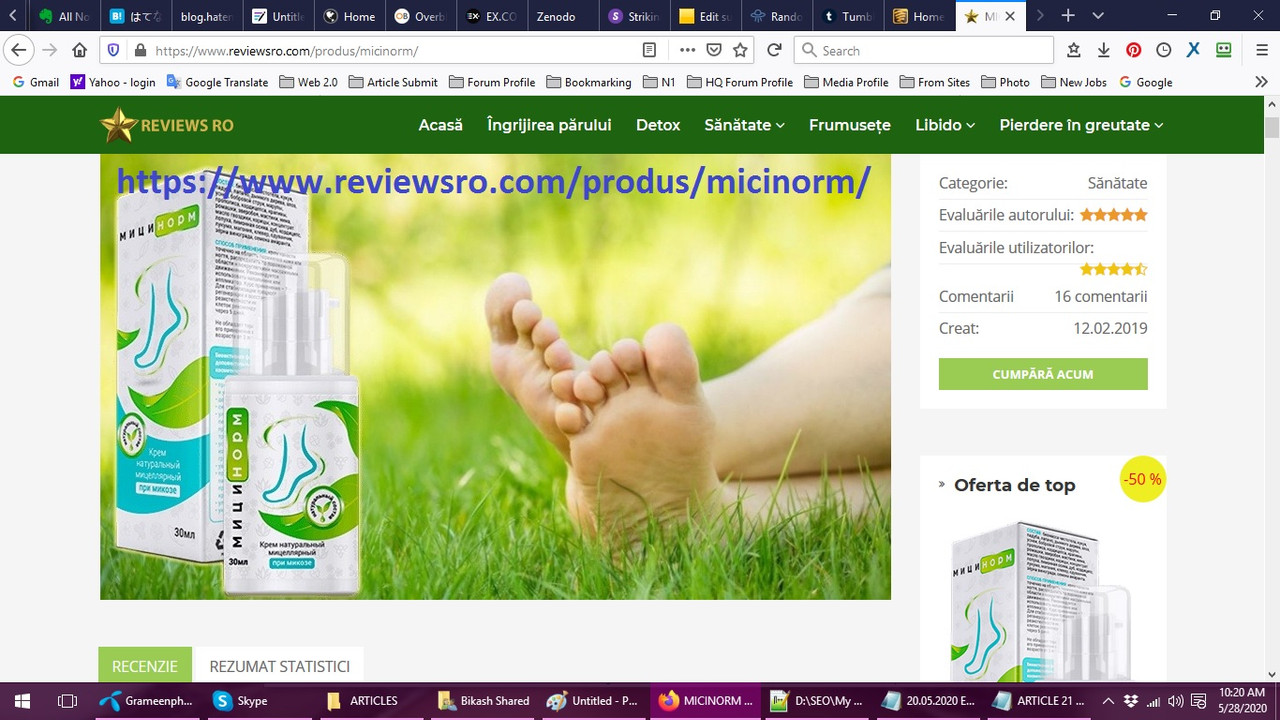Open Media Profile bookmarks folder

point(845,82)
